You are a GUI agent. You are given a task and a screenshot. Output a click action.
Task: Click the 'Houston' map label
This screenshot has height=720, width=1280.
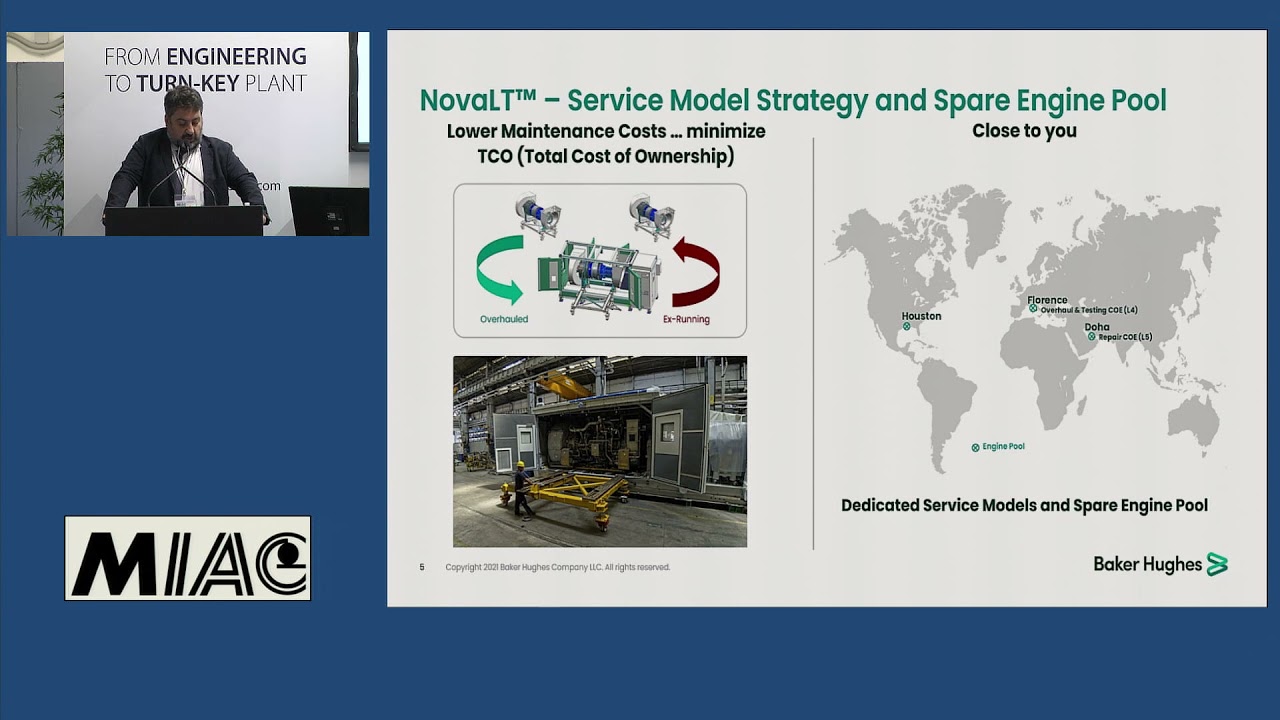click(921, 316)
